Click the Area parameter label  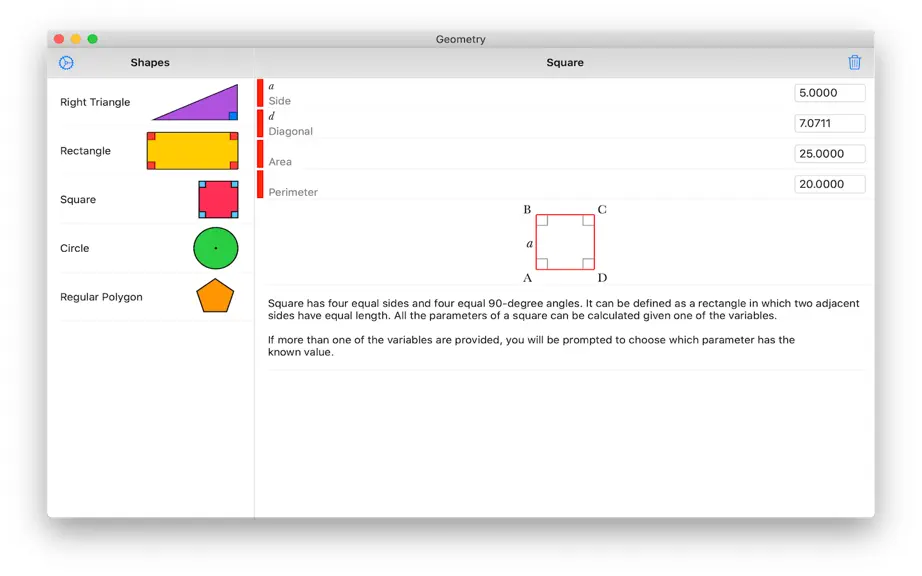pos(280,162)
